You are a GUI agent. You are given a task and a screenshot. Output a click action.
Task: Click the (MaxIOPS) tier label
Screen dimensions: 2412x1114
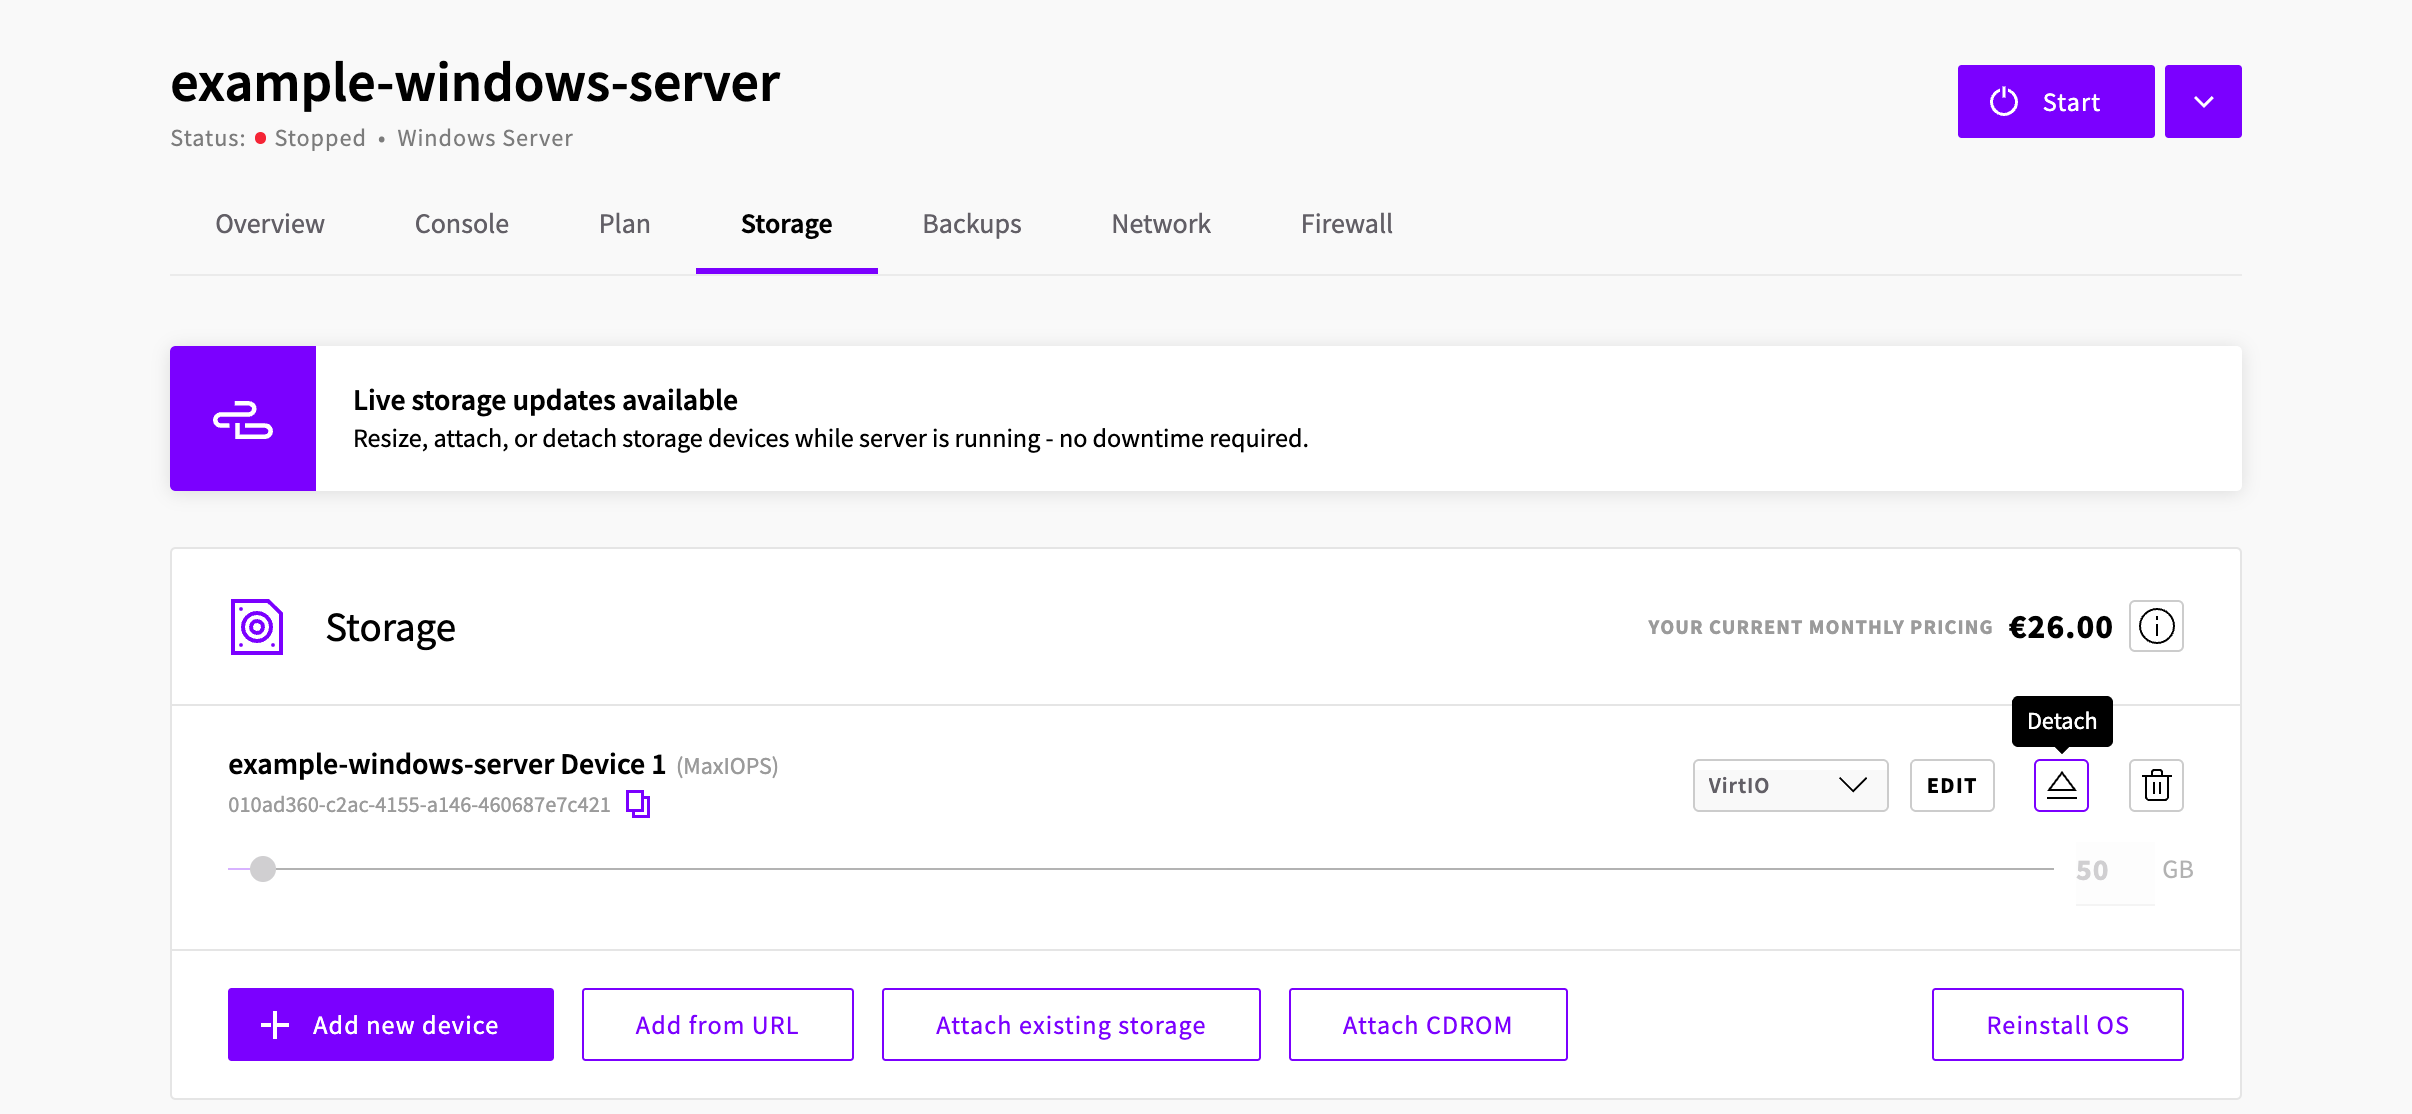click(x=728, y=766)
